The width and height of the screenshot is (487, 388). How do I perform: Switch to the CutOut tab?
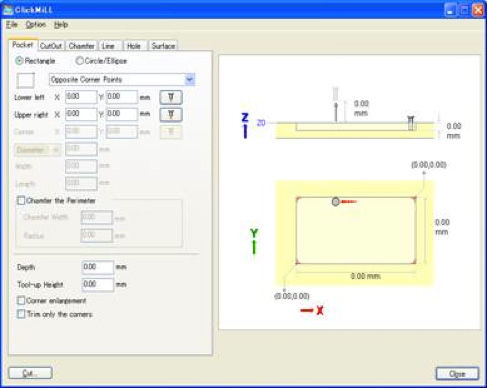coord(51,46)
